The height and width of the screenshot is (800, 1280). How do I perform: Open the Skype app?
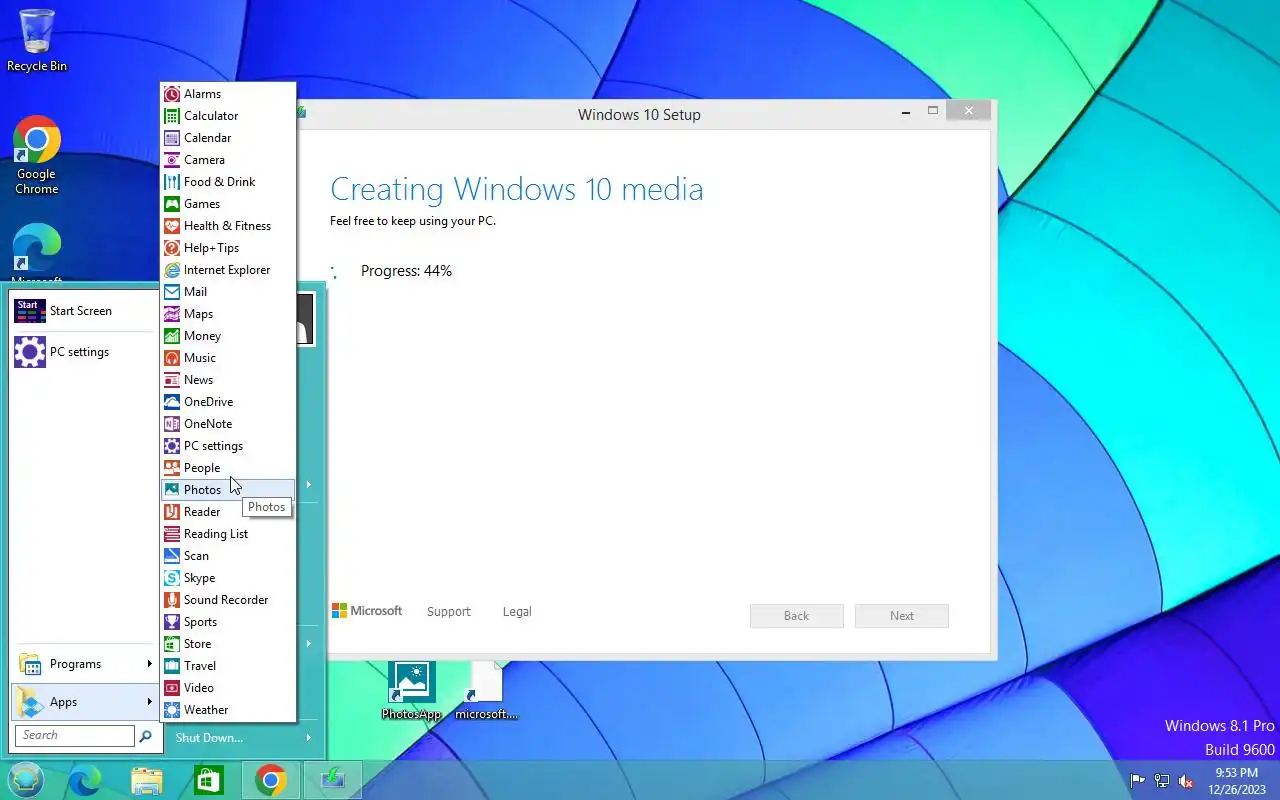tap(228, 578)
